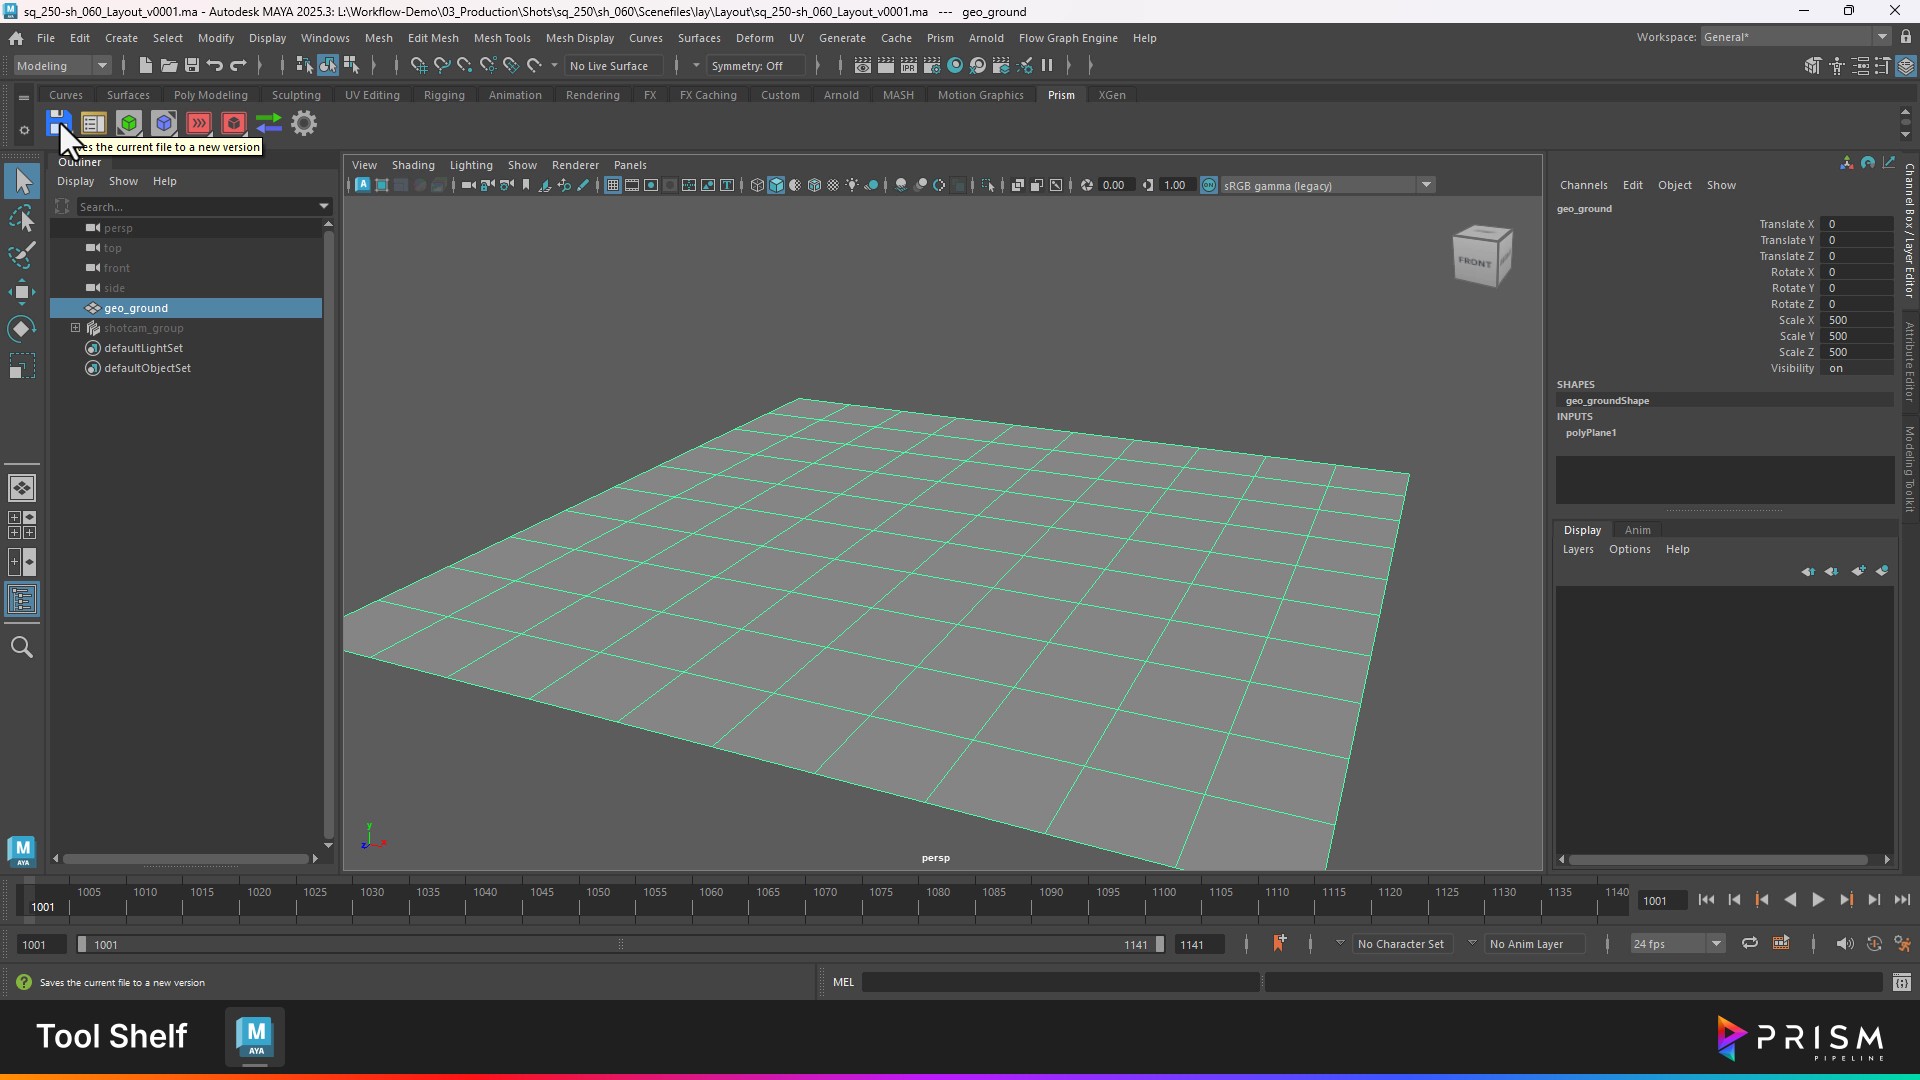Image resolution: width=1920 pixels, height=1080 pixels.
Task: Click the Open Scene folder icon
Action: pos(169,66)
